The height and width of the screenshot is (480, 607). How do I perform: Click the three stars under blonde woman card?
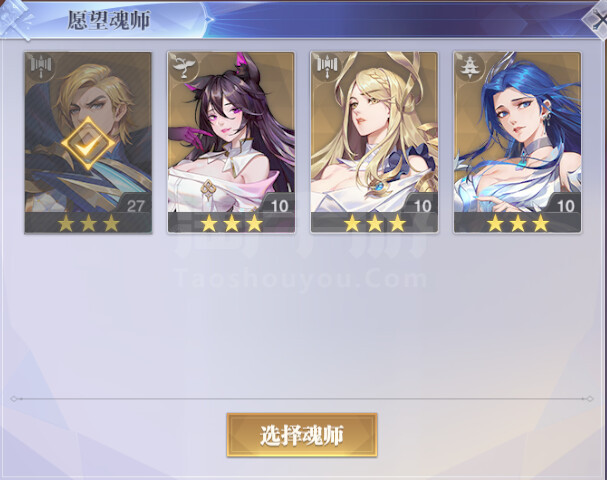[x=375, y=223]
